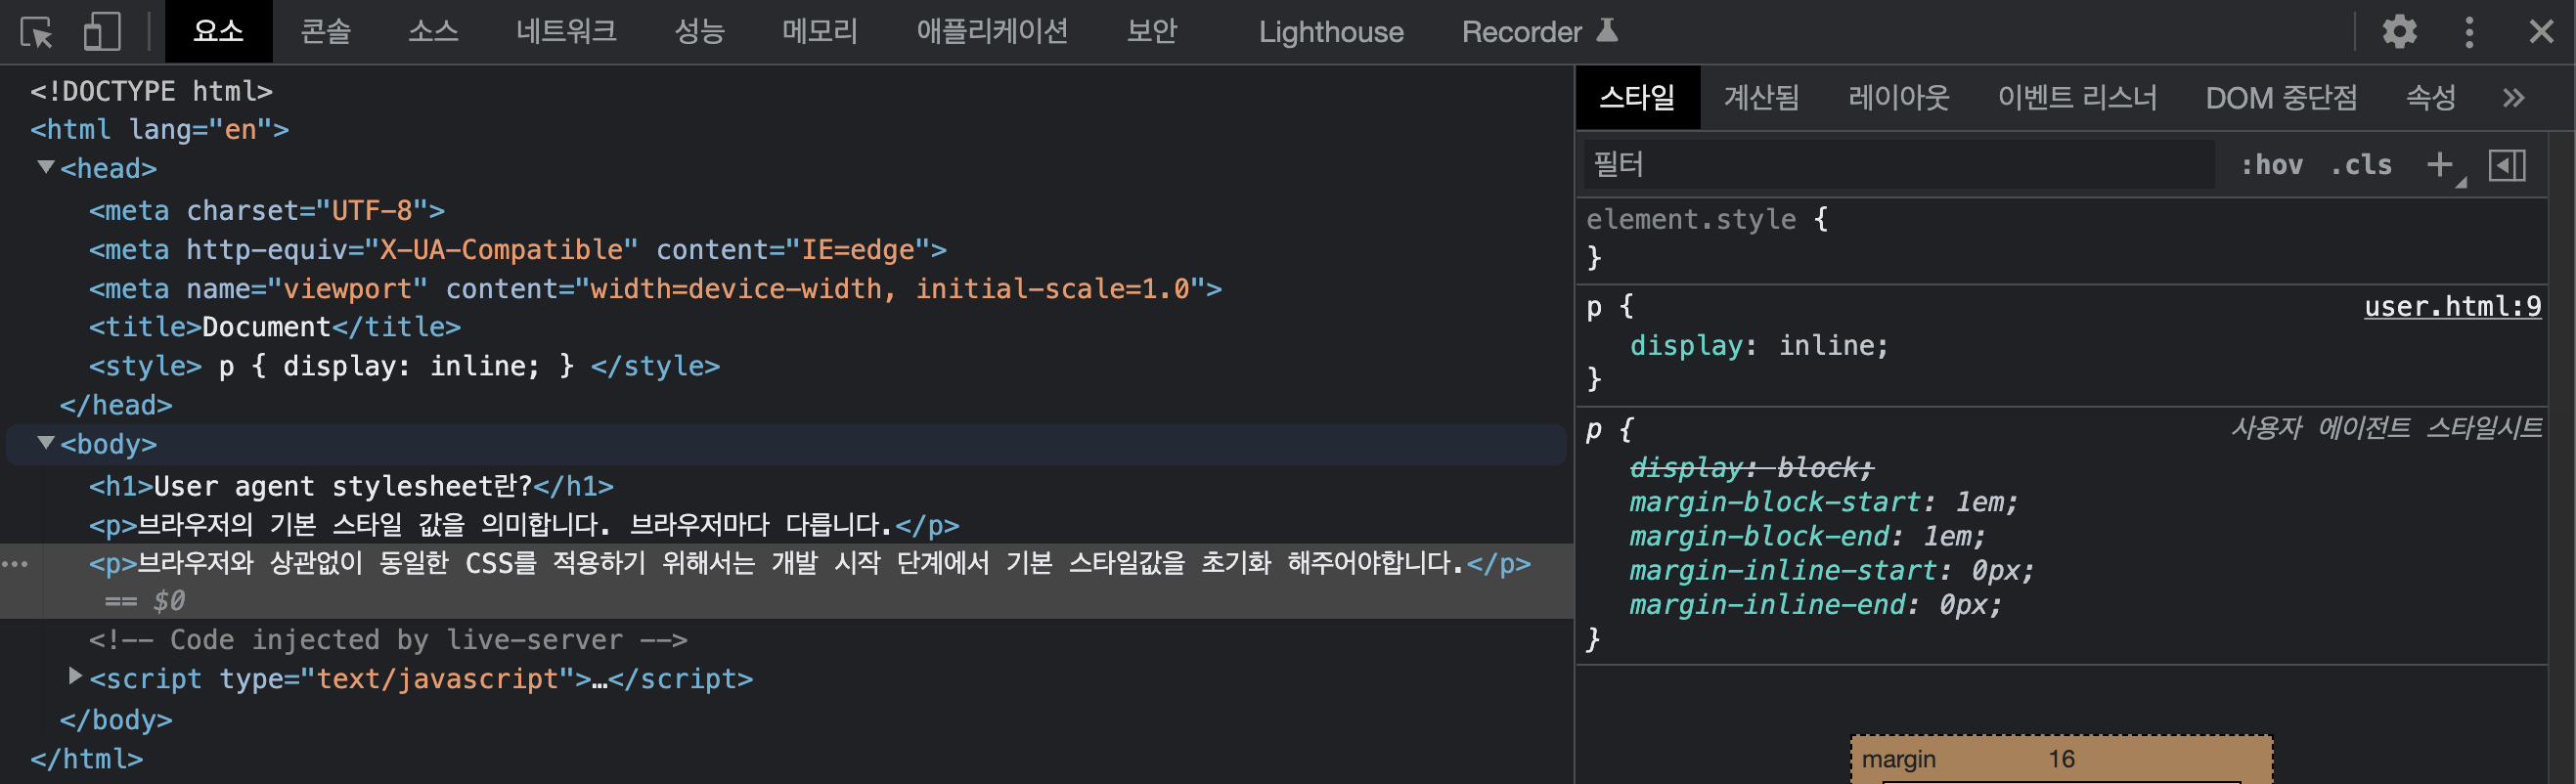This screenshot has width=2576, height=784.
Task: Select the style element node
Action: pyautogui.click(x=404, y=366)
